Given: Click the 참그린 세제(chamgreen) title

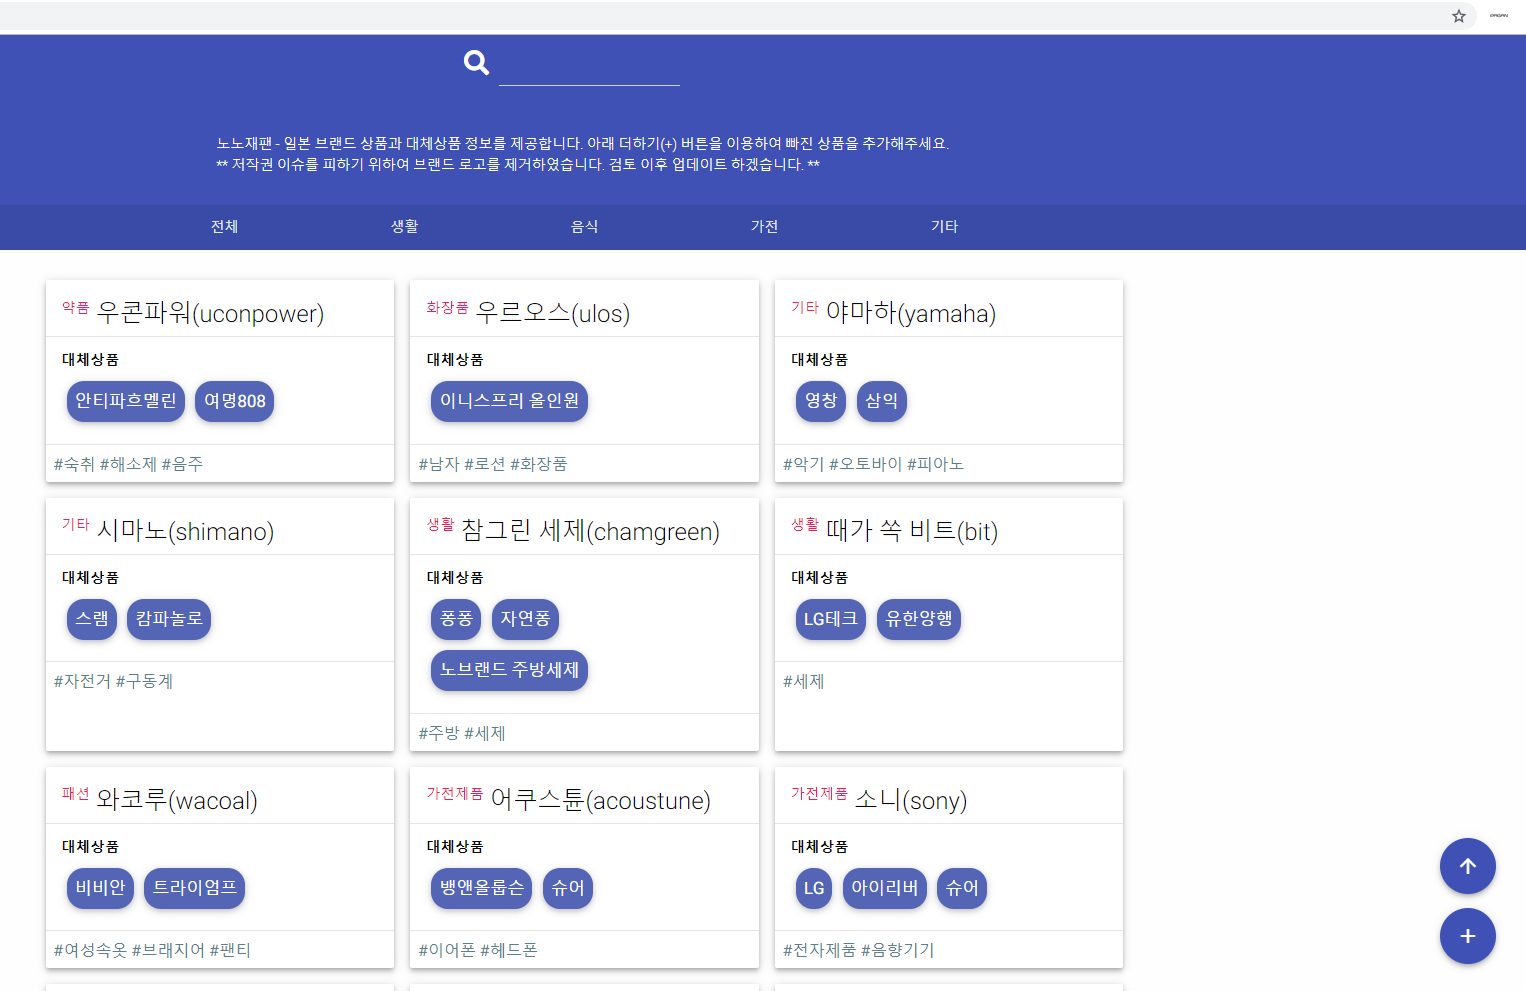Looking at the screenshot, I should pyautogui.click(x=590, y=531).
